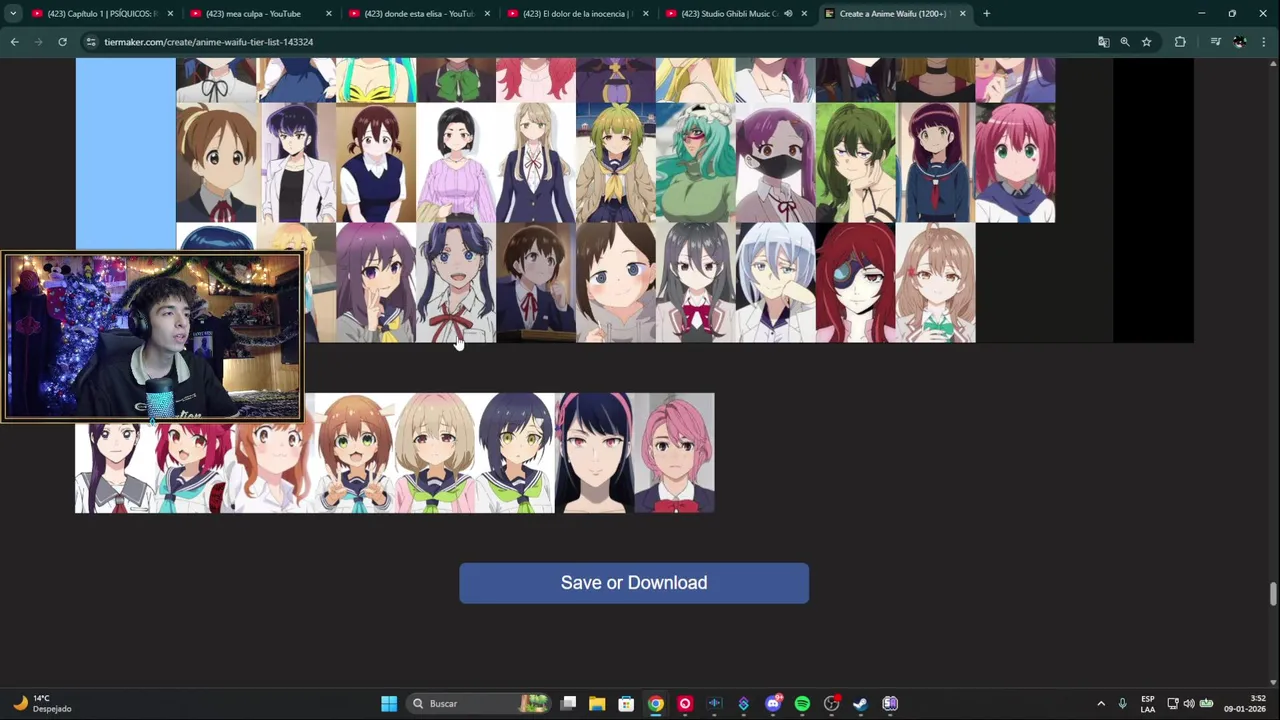Viewport: 1280px width, 720px height.
Task: Reload the TierMaker page
Action: [62, 42]
